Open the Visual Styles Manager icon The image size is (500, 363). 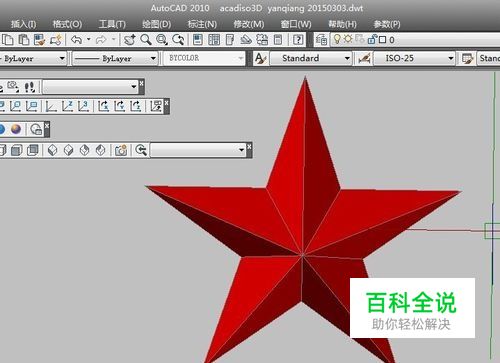pyautogui.click(x=36, y=129)
